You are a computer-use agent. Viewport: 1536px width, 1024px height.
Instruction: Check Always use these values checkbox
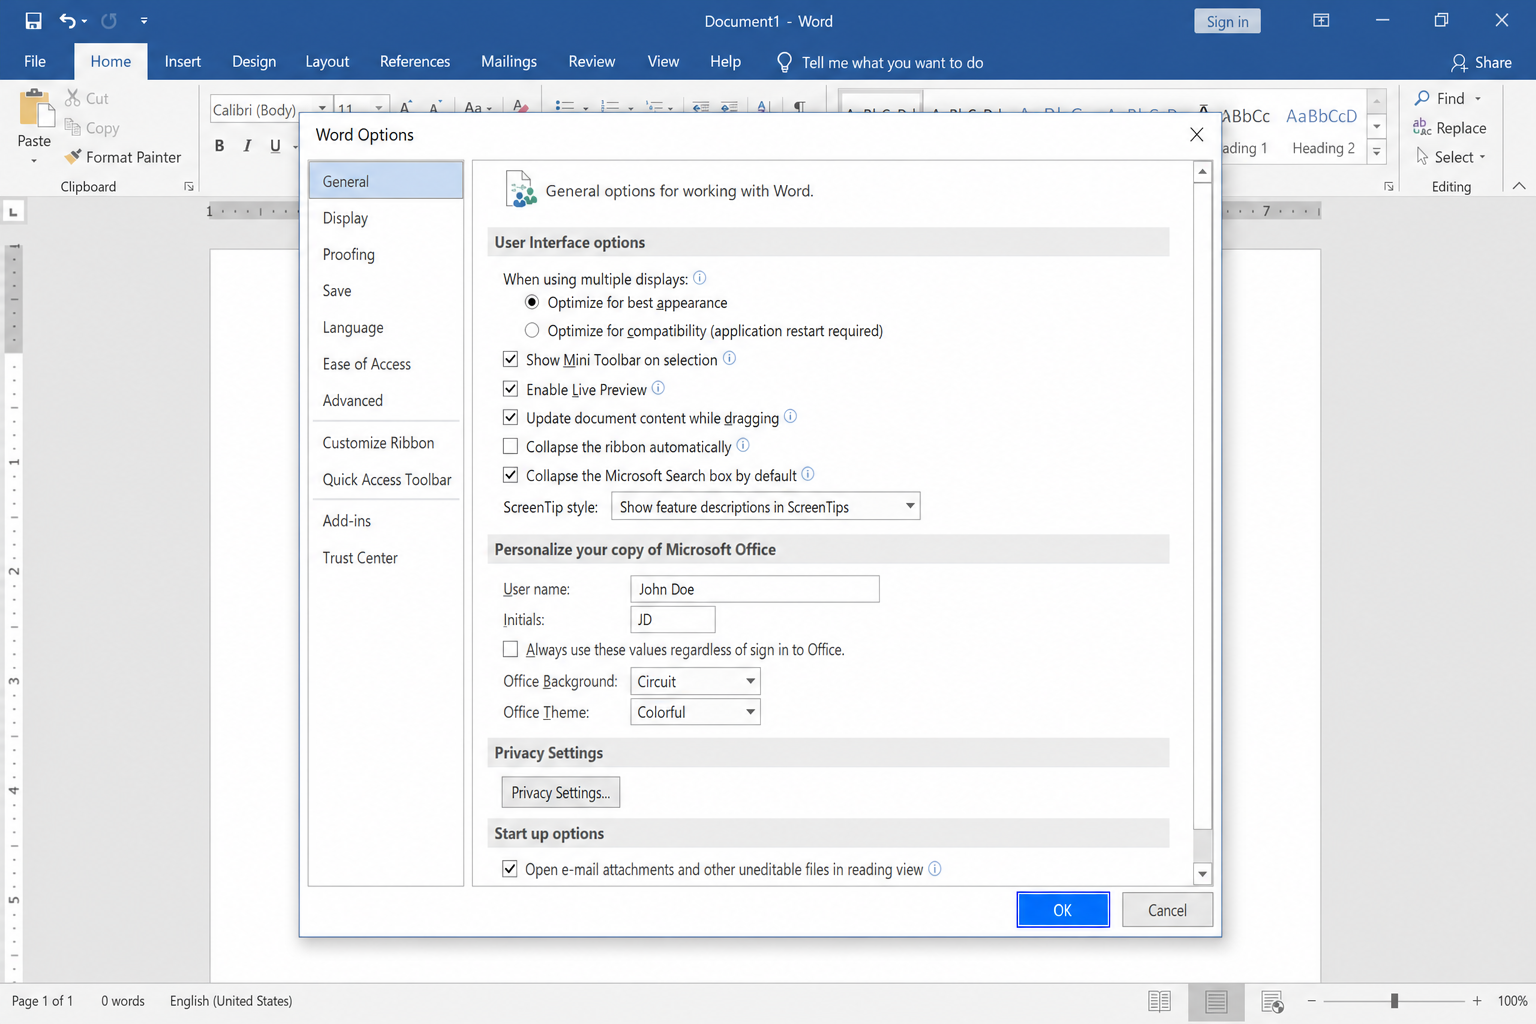point(510,649)
